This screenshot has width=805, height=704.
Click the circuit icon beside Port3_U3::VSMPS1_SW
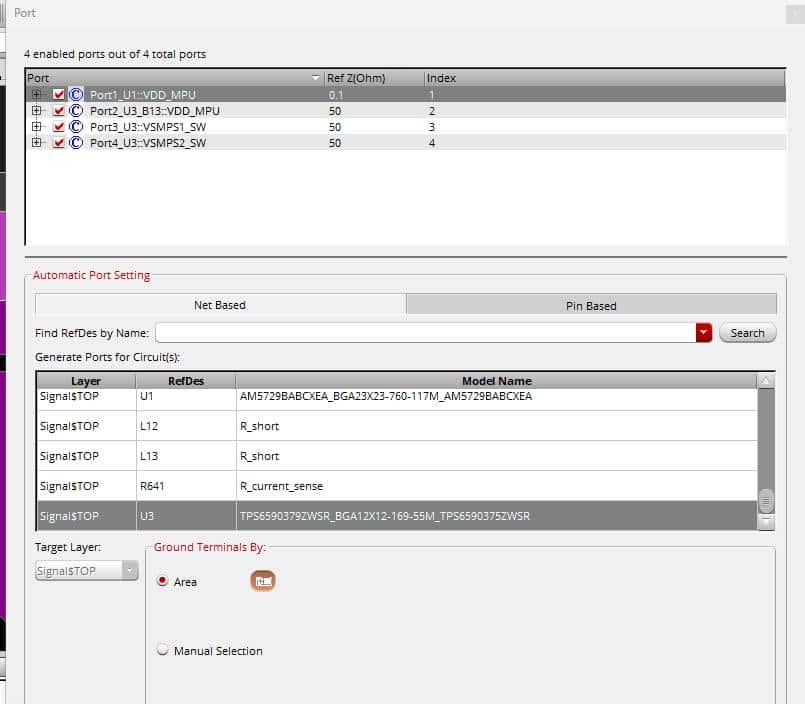76,127
